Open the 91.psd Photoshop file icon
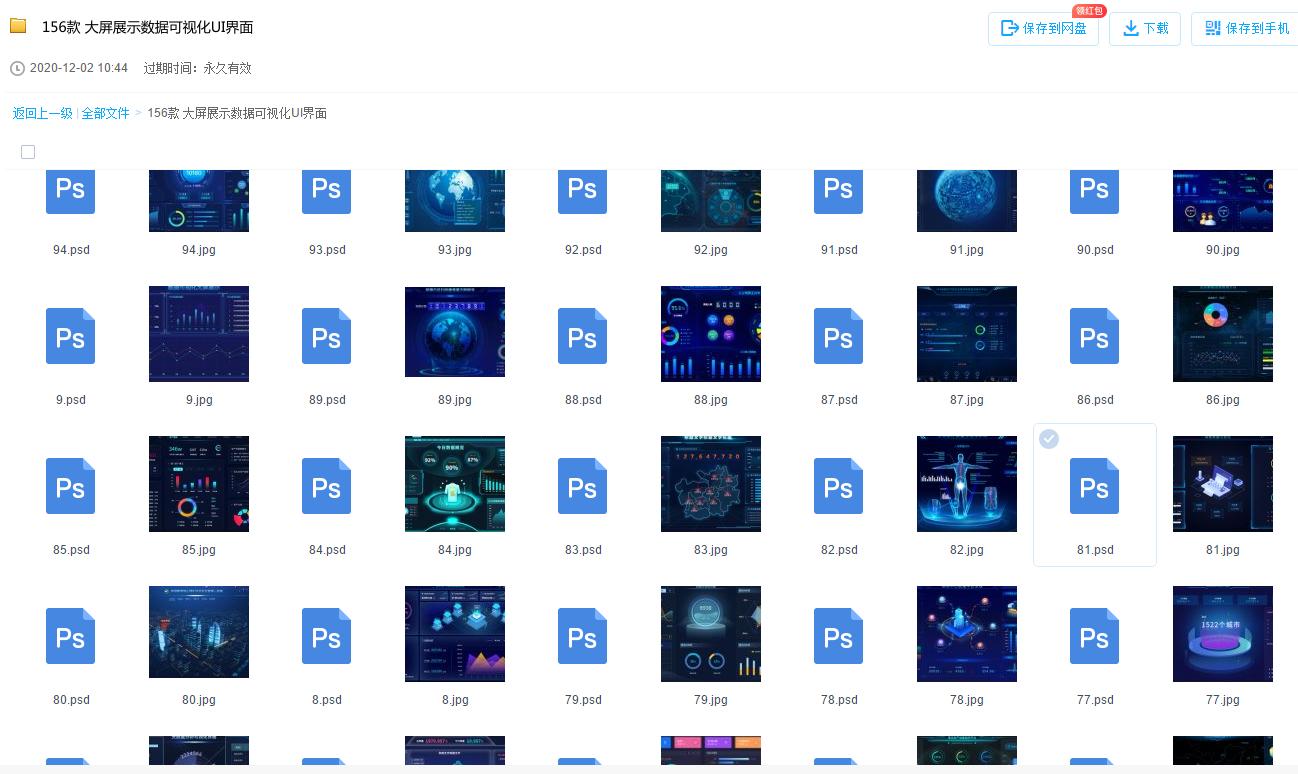Screen dimensions: 1298x774 (839, 191)
